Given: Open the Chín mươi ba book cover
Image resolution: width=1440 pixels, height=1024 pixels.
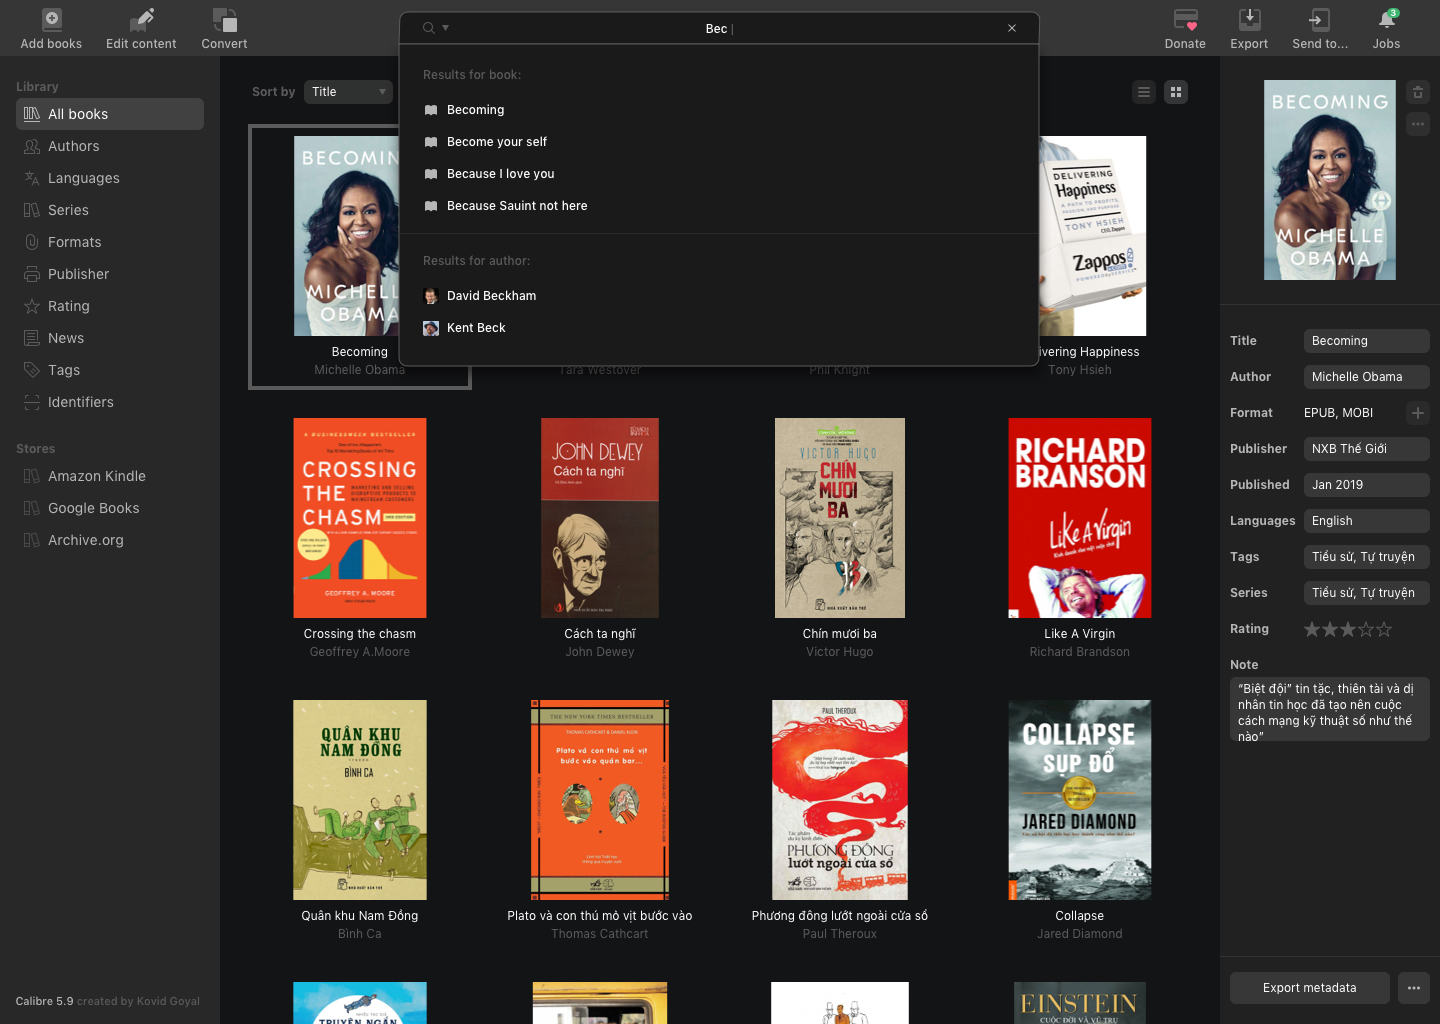Looking at the screenshot, I should tap(840, 518).
